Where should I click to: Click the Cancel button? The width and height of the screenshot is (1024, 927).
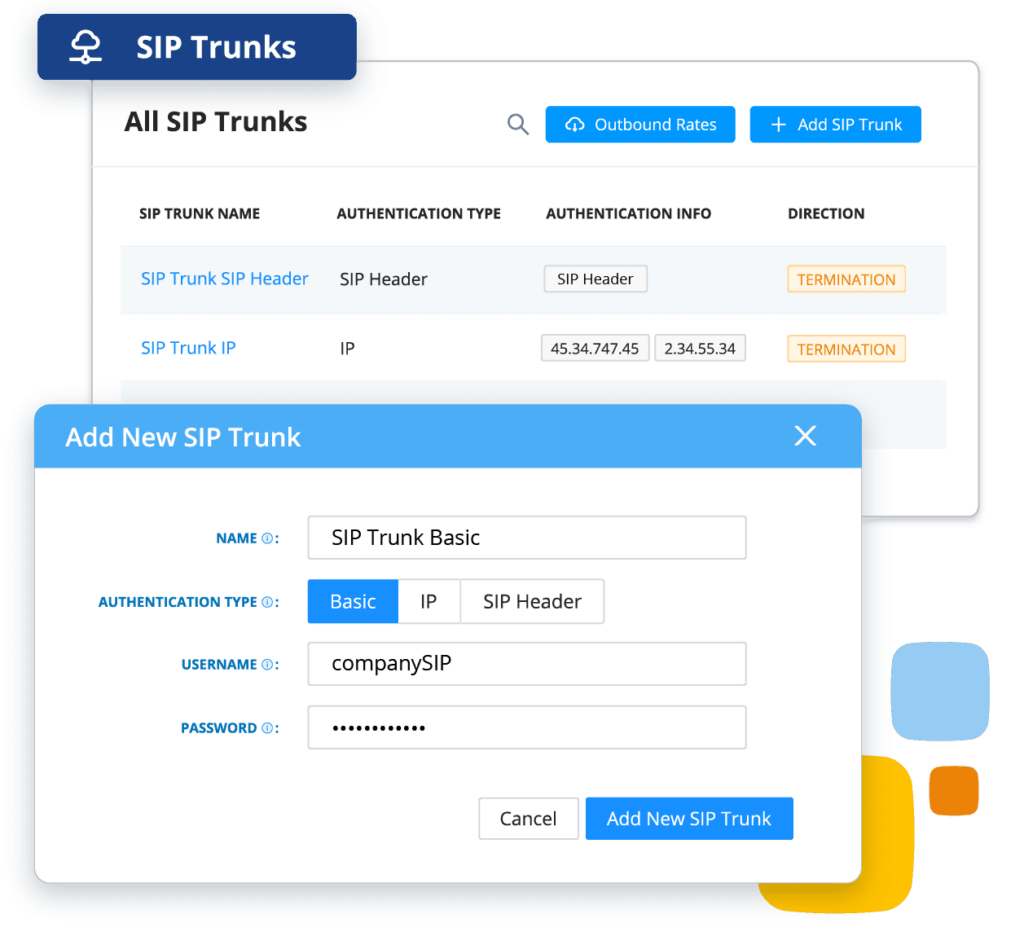click(528, 819)
